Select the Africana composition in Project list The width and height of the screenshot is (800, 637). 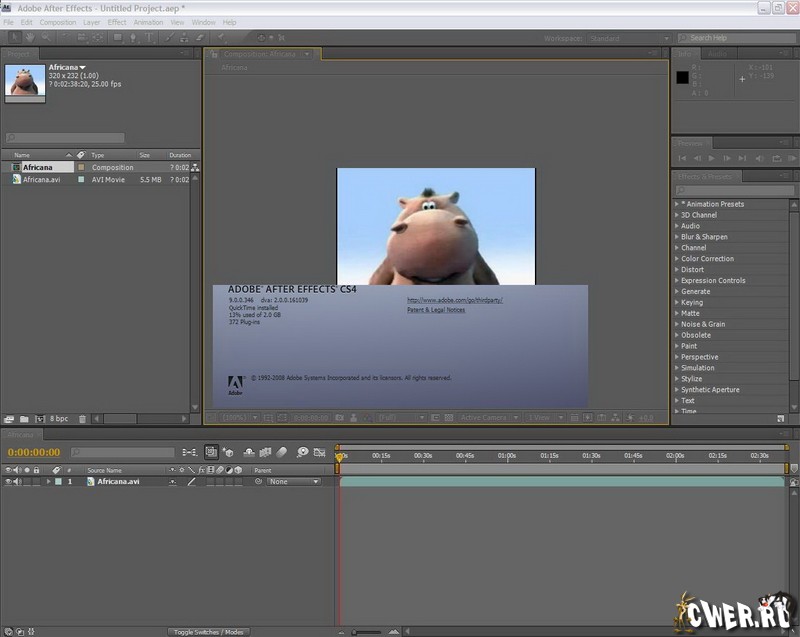[x=38, y=167]
